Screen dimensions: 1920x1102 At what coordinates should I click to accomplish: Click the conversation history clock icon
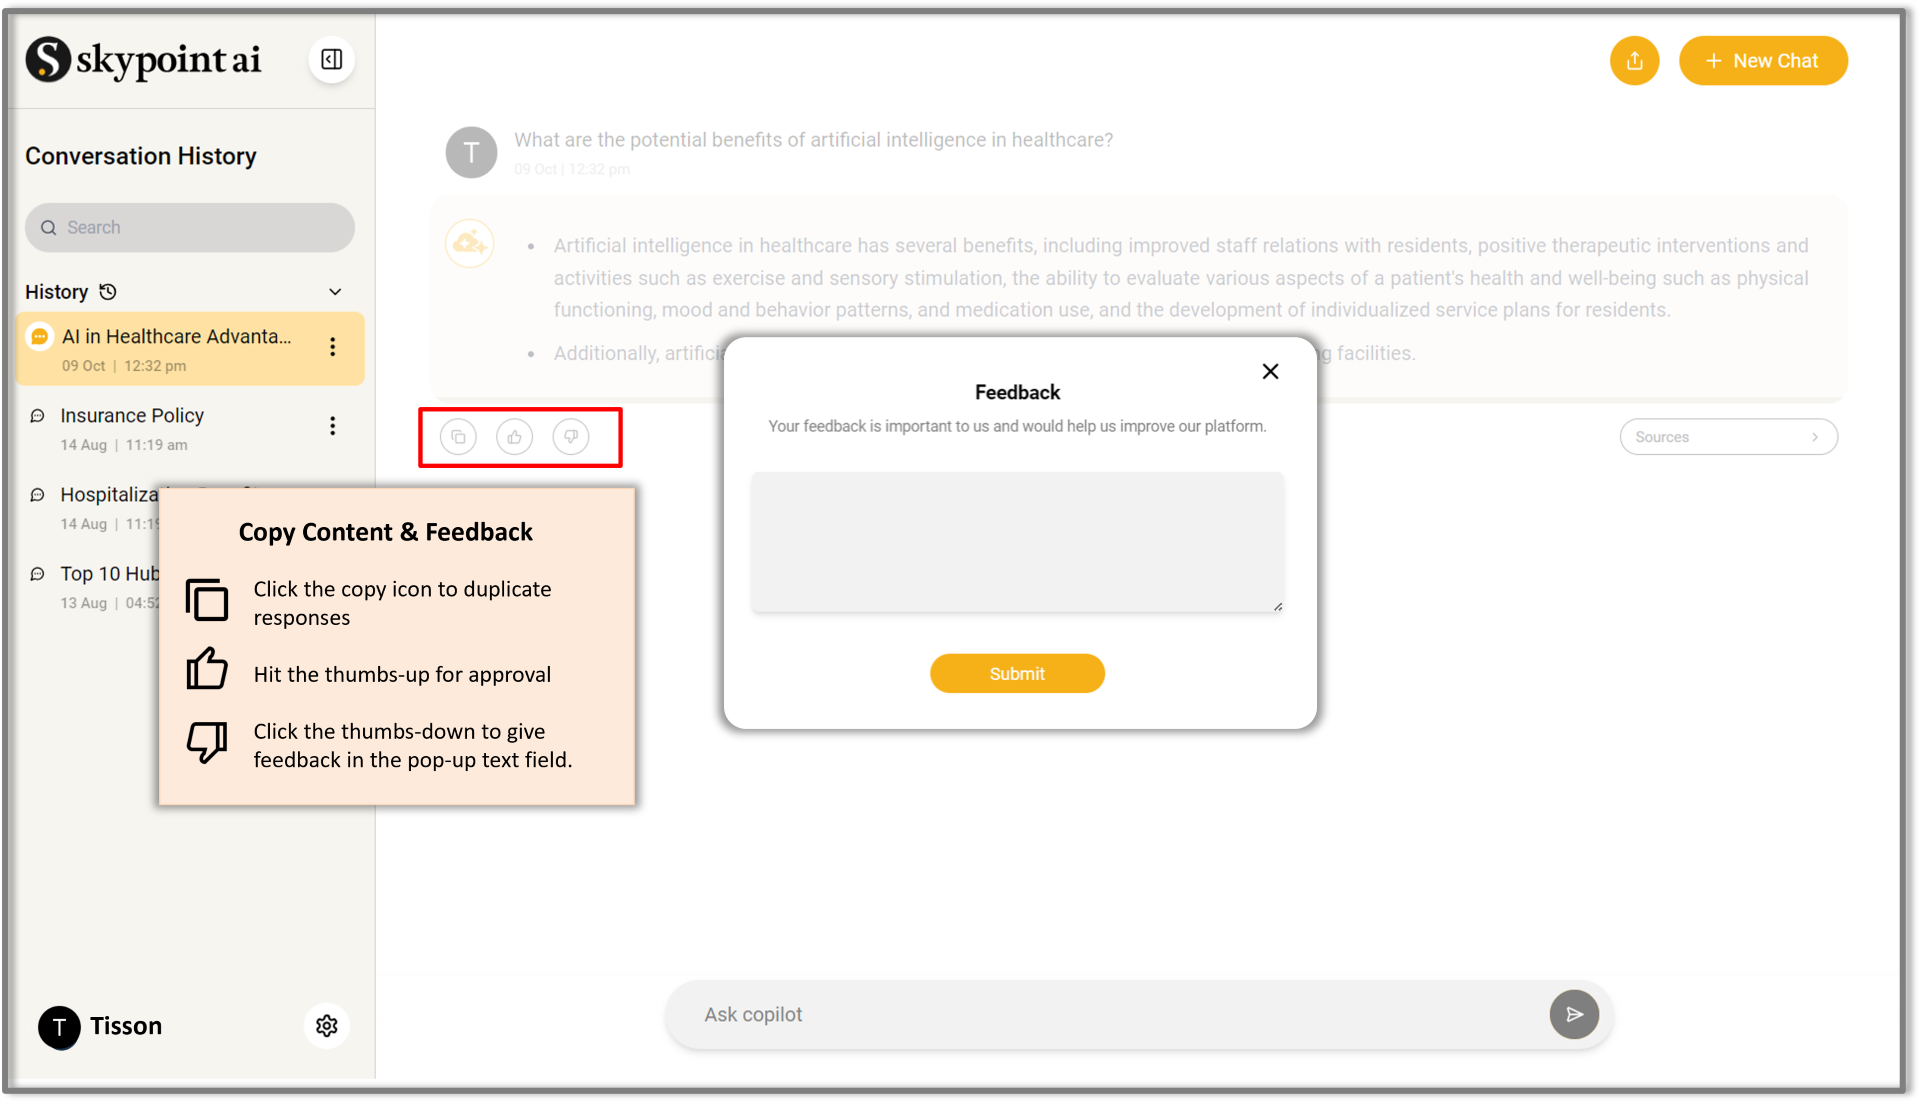point(109,290)
